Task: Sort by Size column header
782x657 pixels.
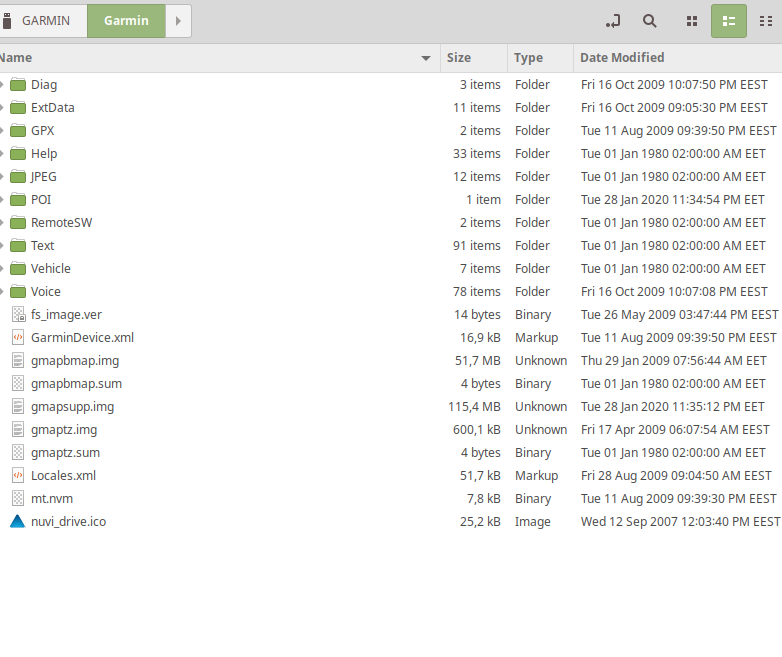Action: (x=474, y=58)
